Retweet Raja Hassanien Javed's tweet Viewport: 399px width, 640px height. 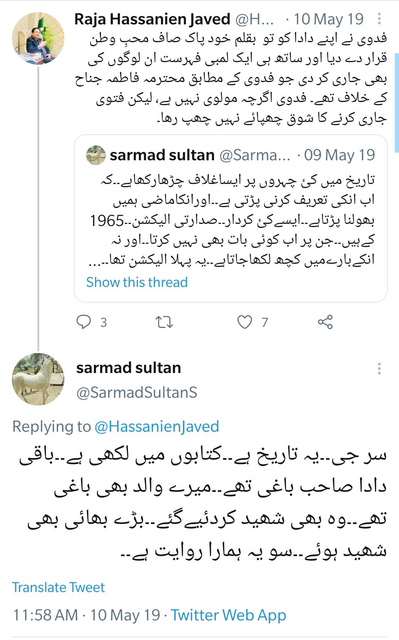(x=164, y=322)
